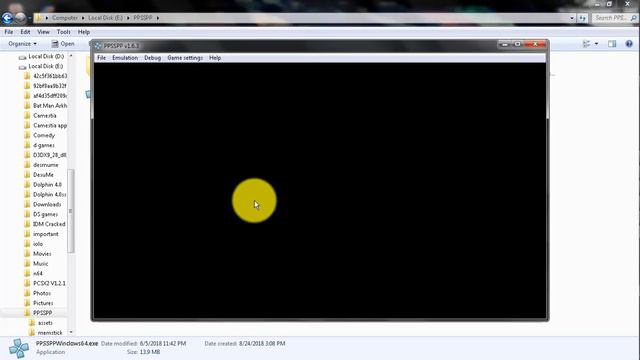Viewport: 640px width, 360px height.
Task: Select the PPSSPP folder in tree
Action: (42, 313)
